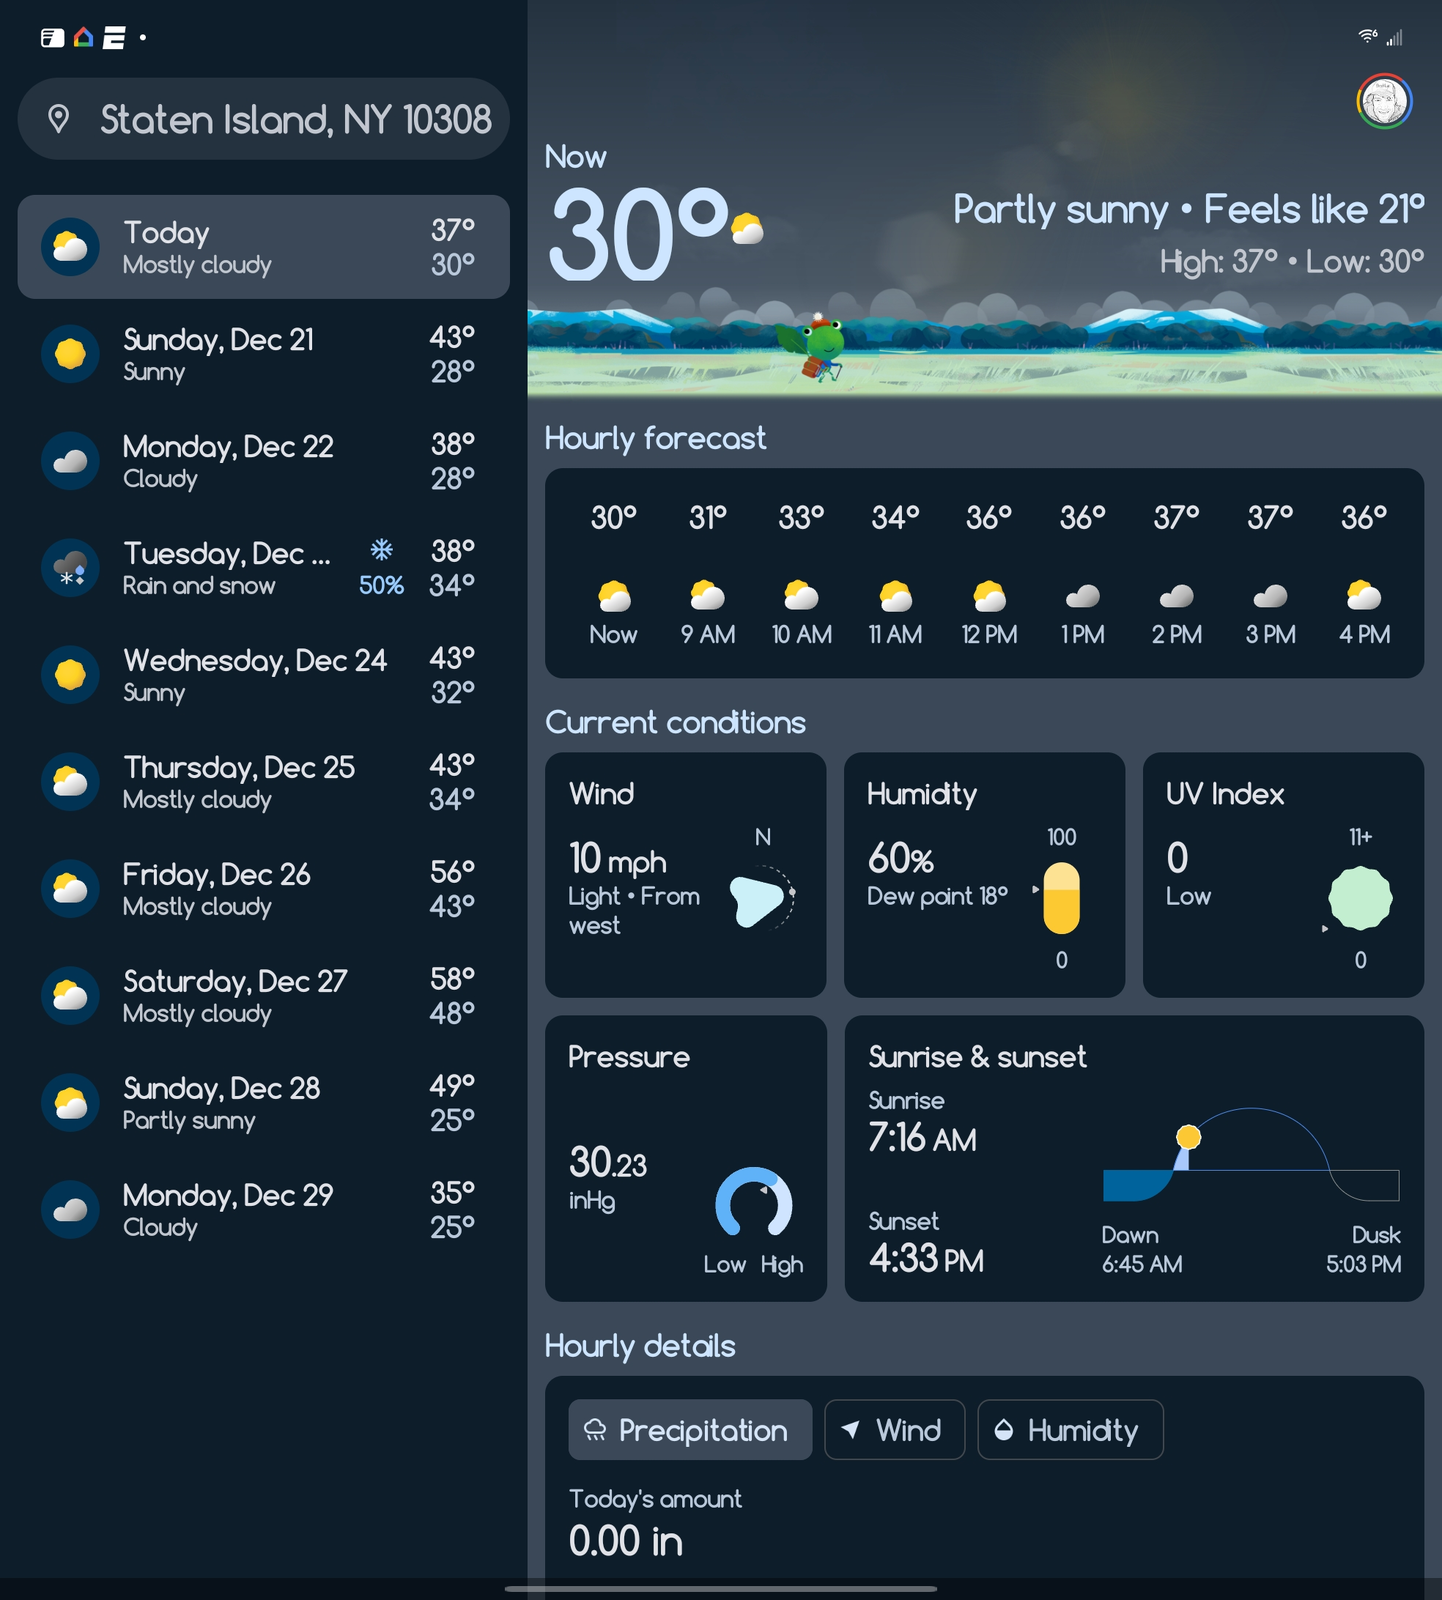Tap the frog mascot illustration

point(820,347)
